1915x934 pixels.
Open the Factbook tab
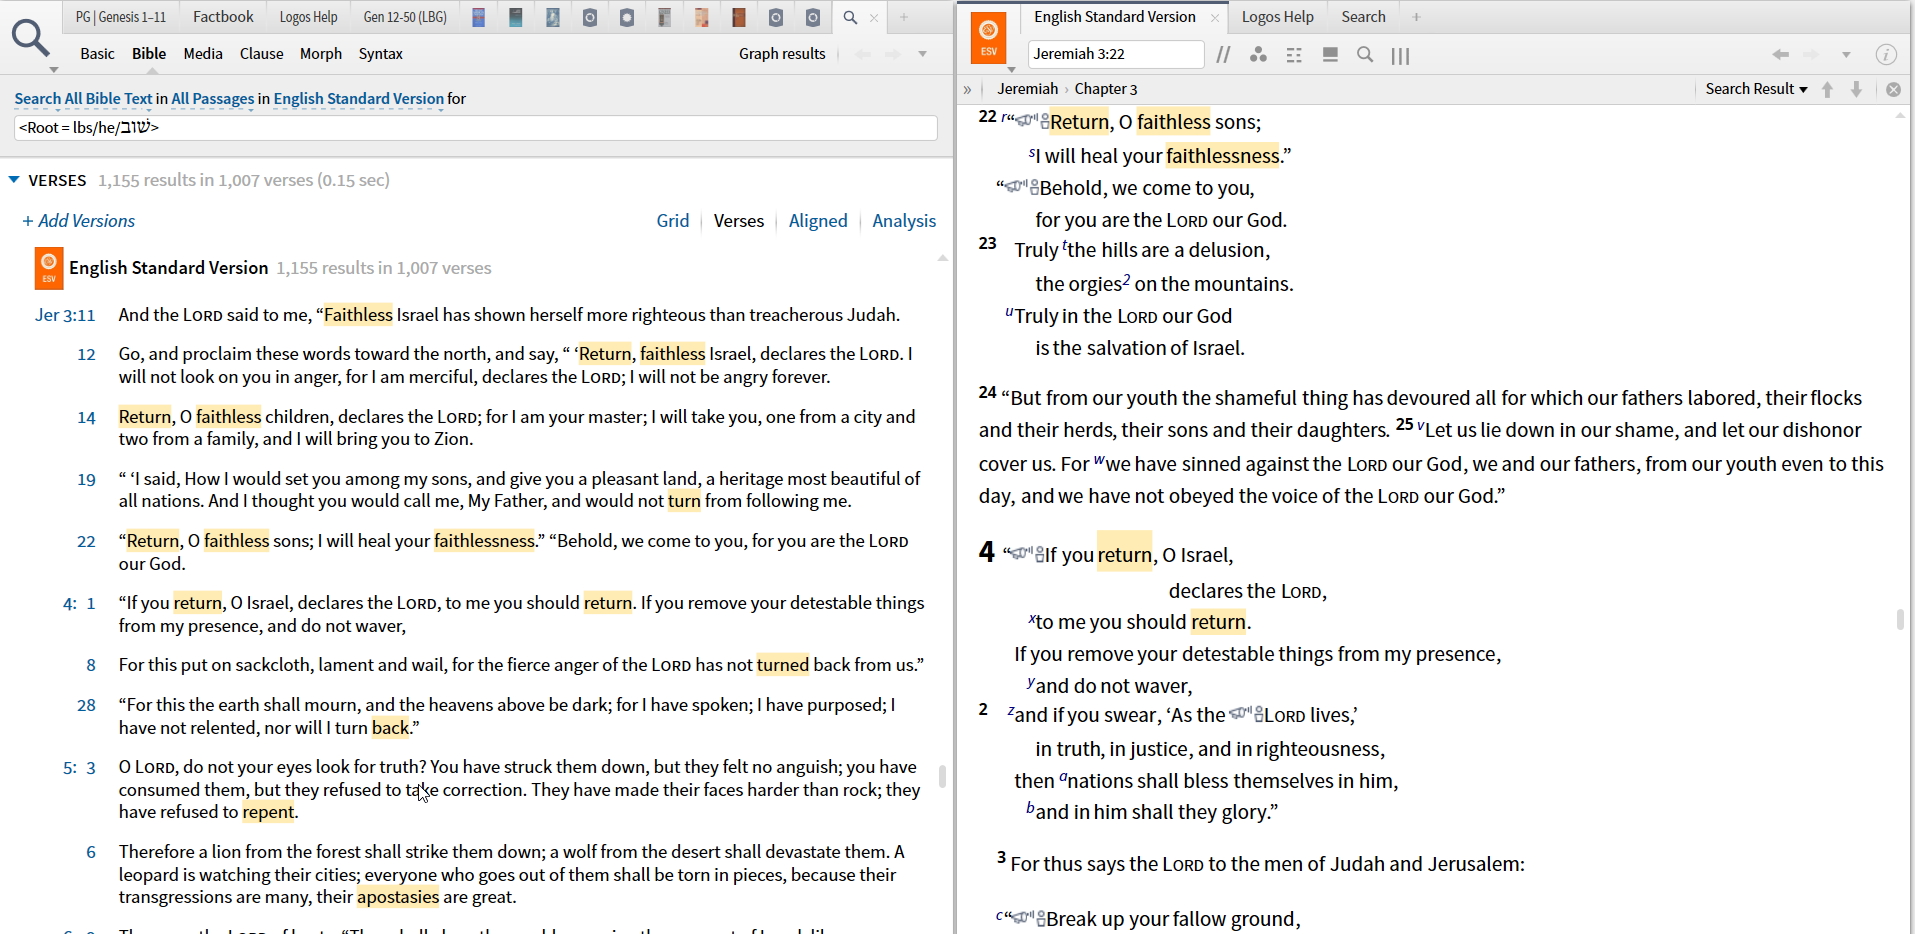(223, 17)
